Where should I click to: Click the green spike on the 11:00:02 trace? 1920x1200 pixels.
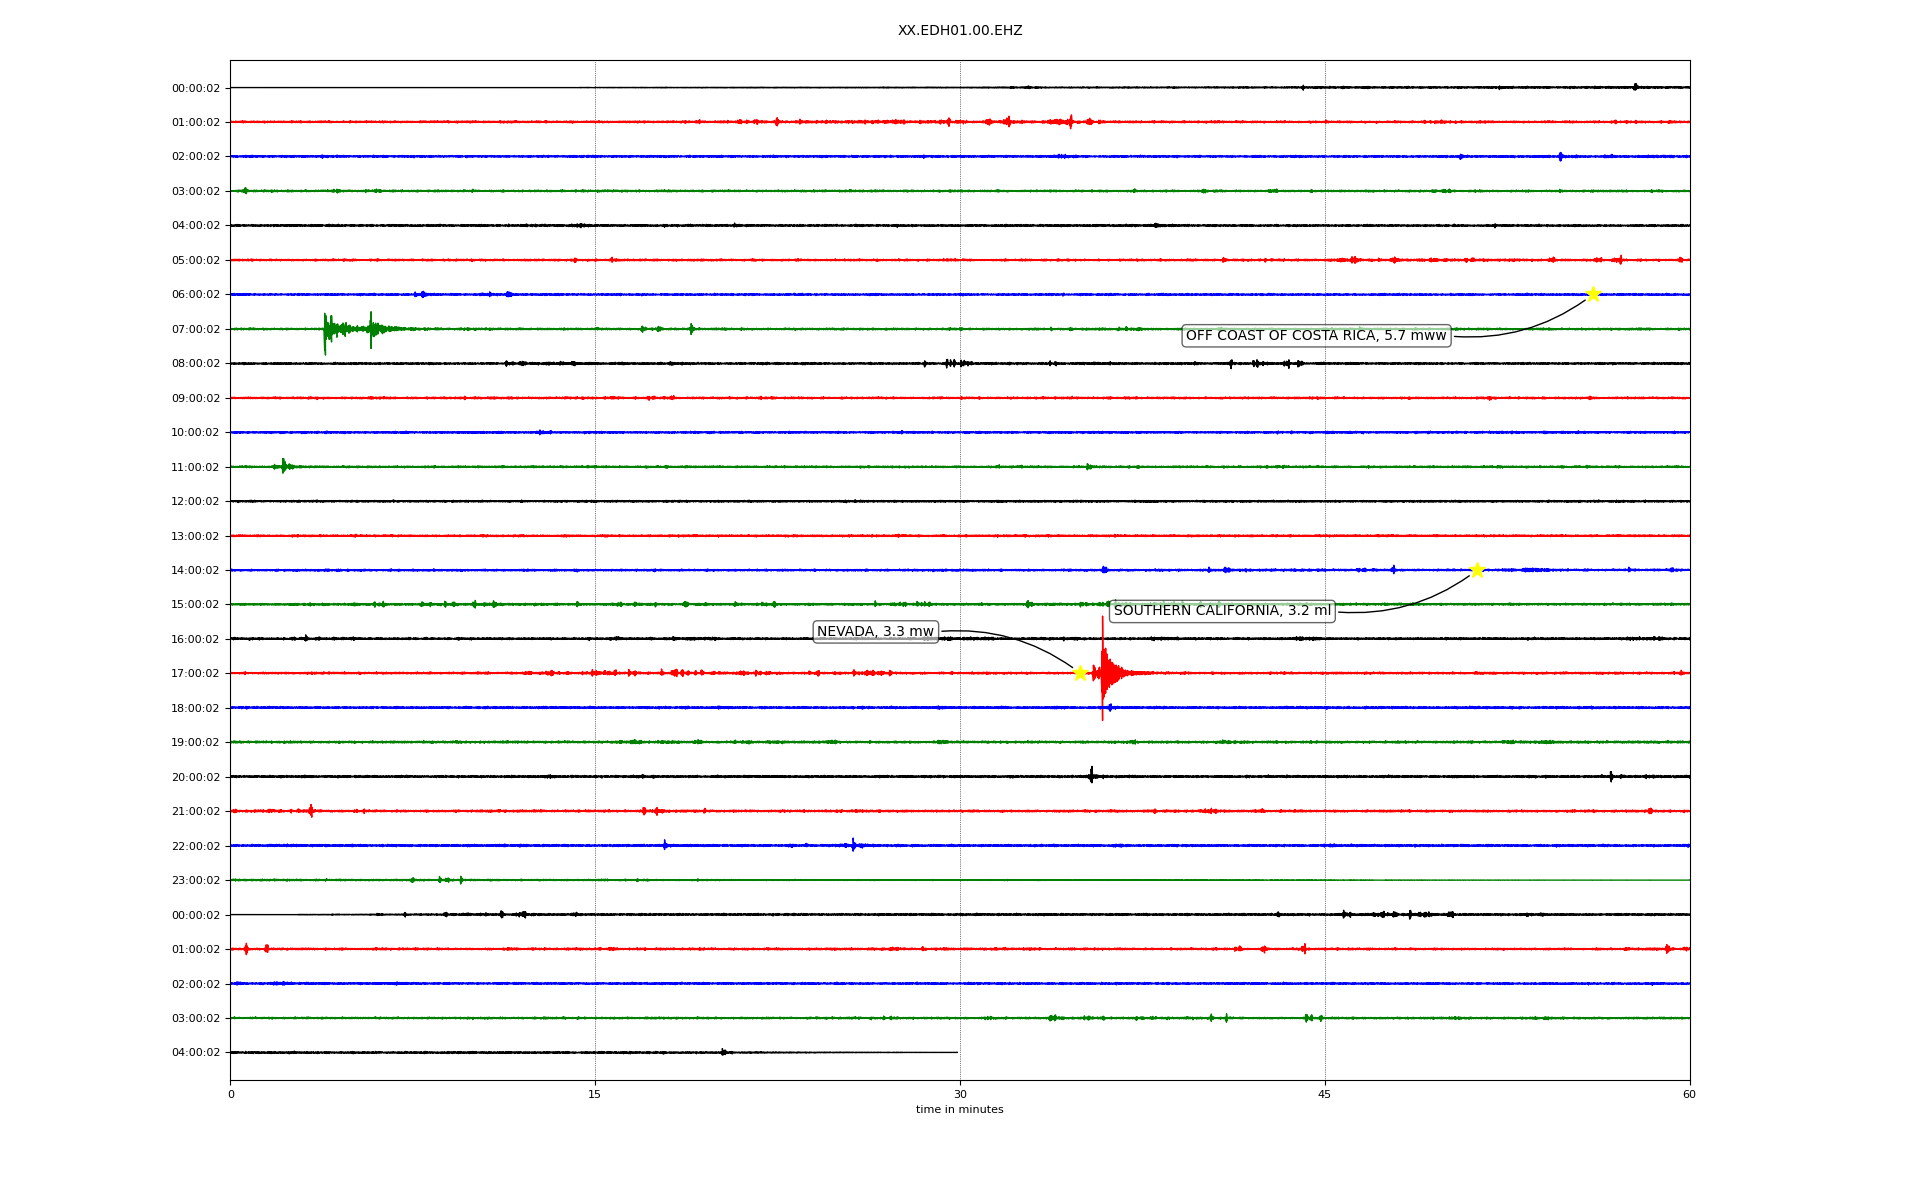click(284, 466)
